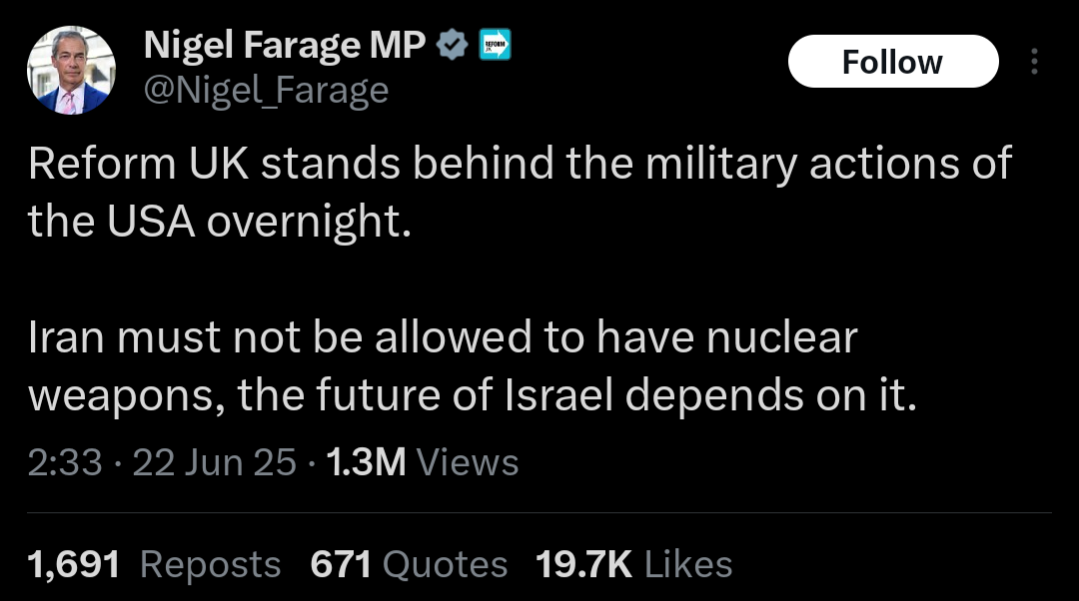Show the 19.7K Likes list
Screen dimensions: 1079x601
[634, 565]
